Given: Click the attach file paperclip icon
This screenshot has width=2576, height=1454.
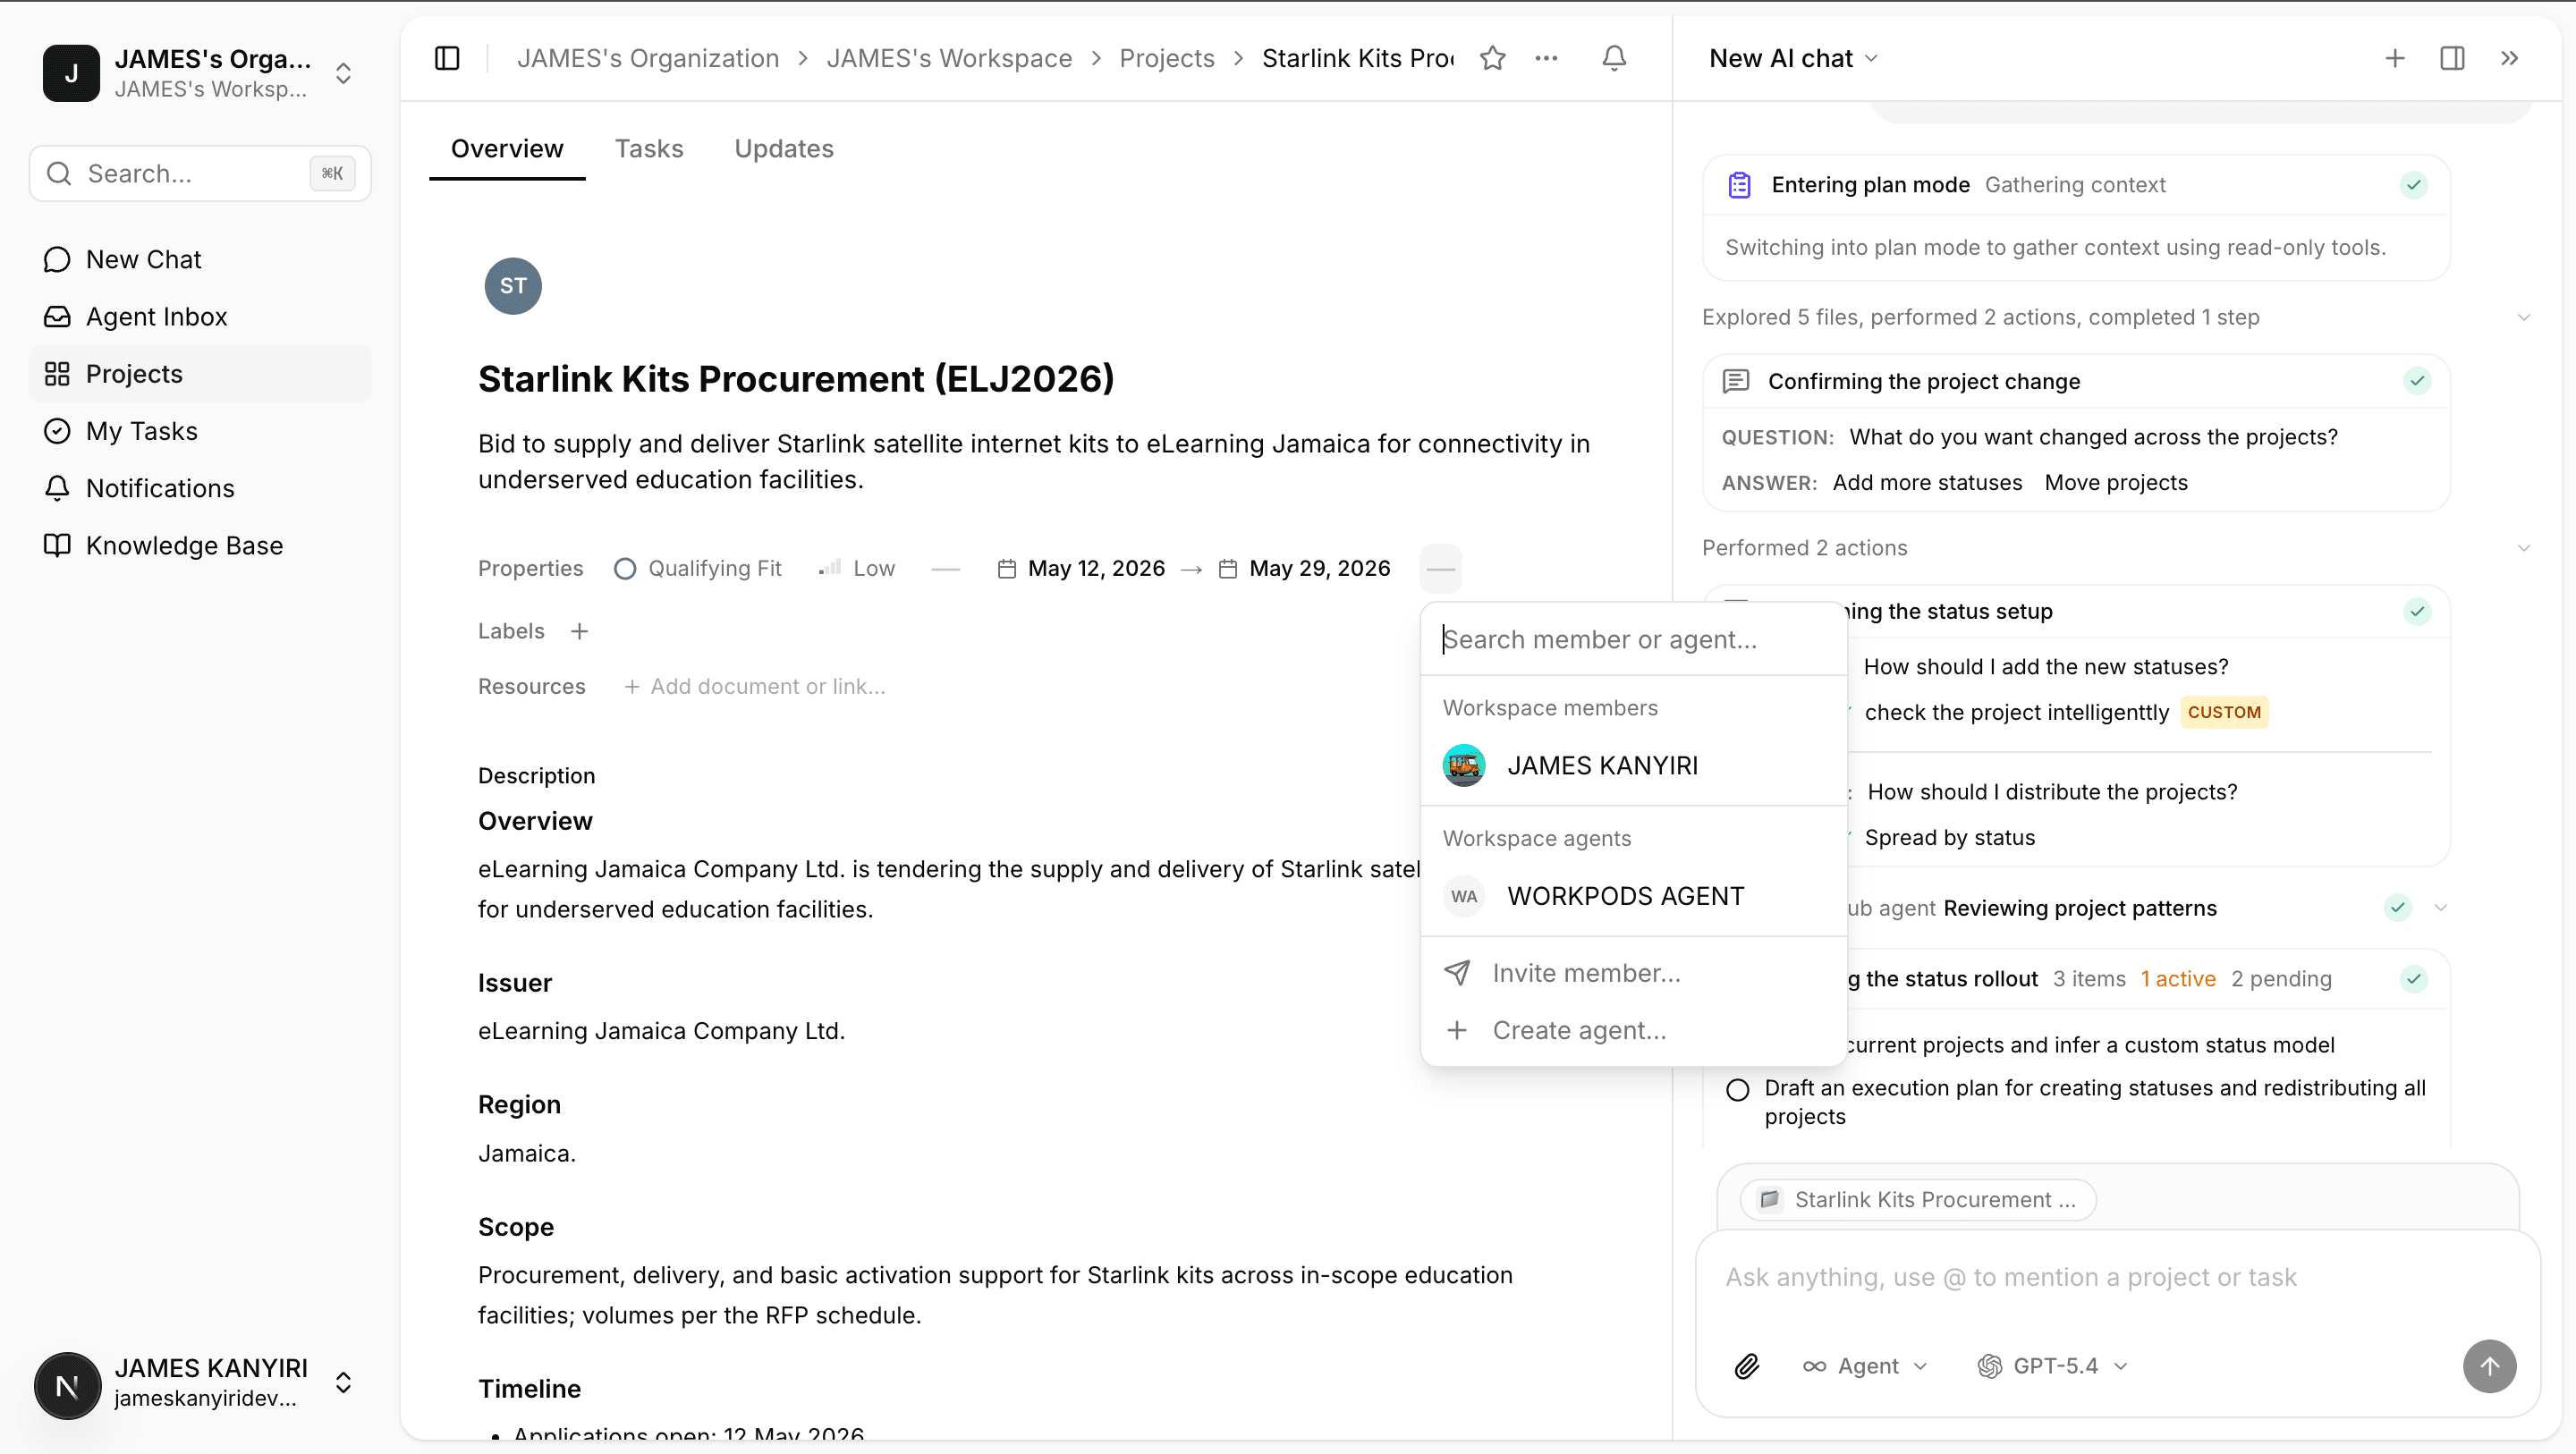Looking at the screenshot, I should click(1746, 1366).
